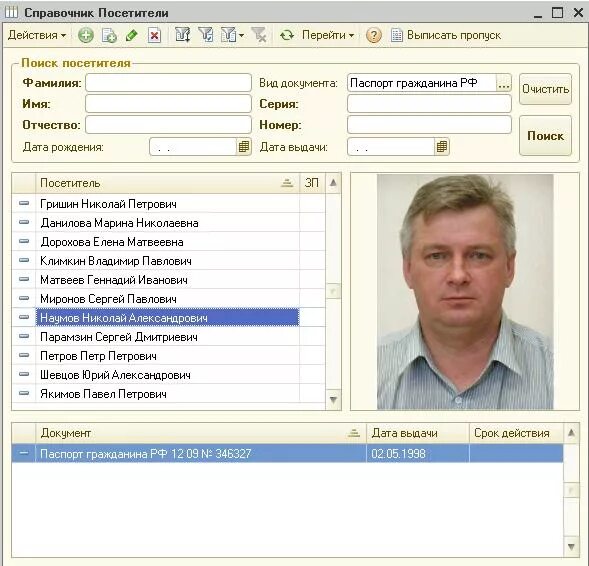Click visitor list scroll down arrow
Image resolution: width=589 pixels, height=566 pixels.
pos(333,400)
